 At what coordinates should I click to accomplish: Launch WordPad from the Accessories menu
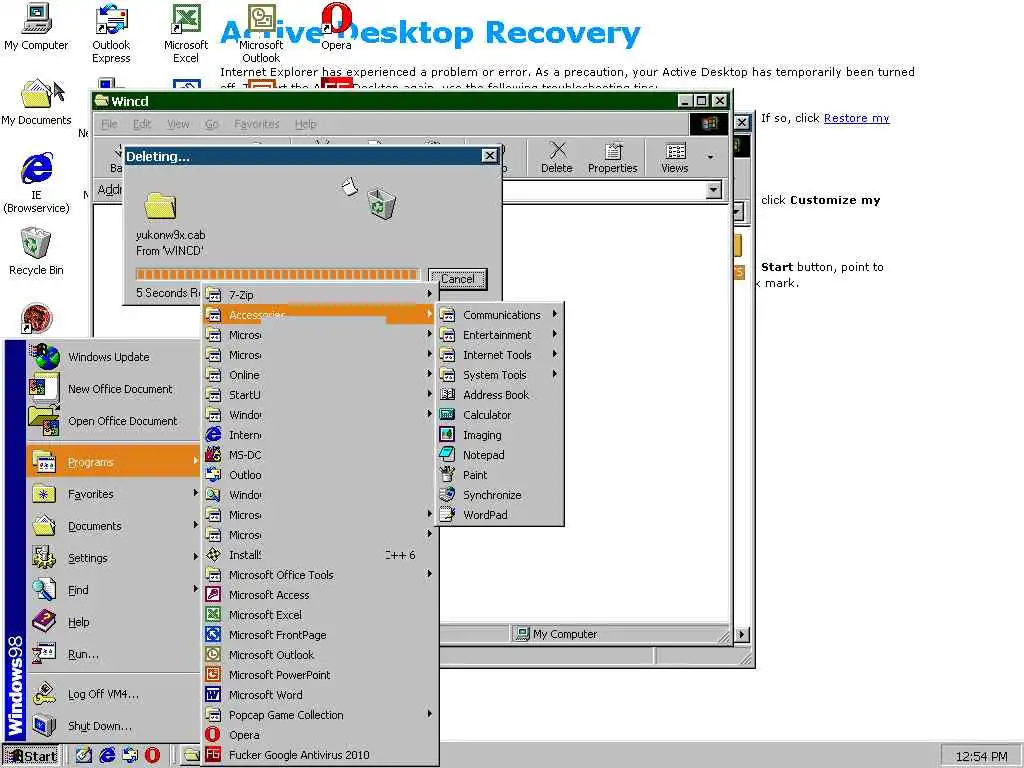(x=500, y=515)
